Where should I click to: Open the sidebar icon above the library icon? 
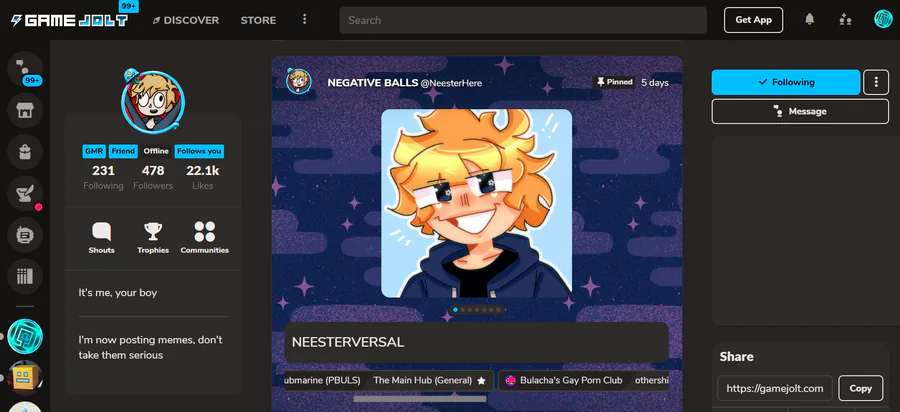25,235
